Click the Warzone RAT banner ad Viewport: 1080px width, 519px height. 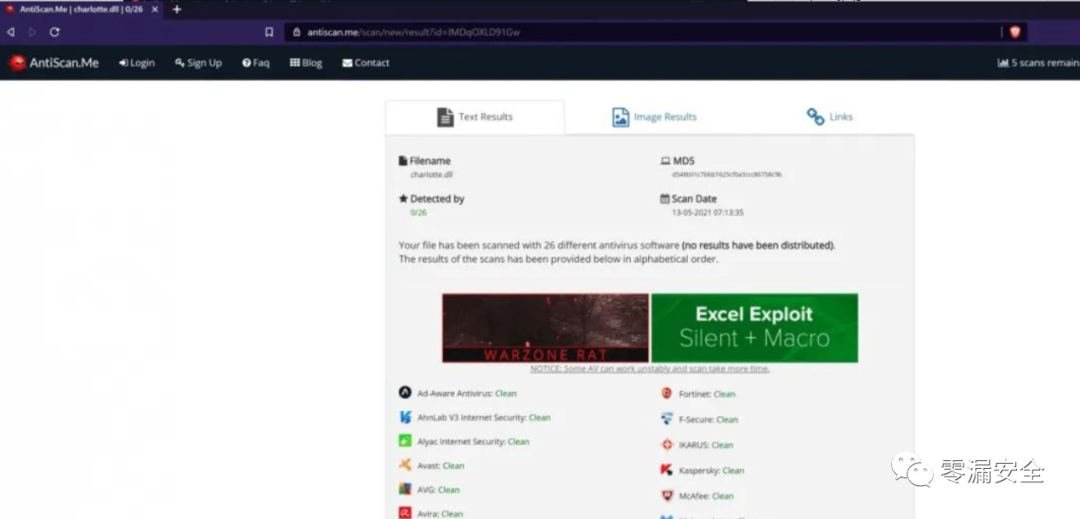[x=545, y=328]
